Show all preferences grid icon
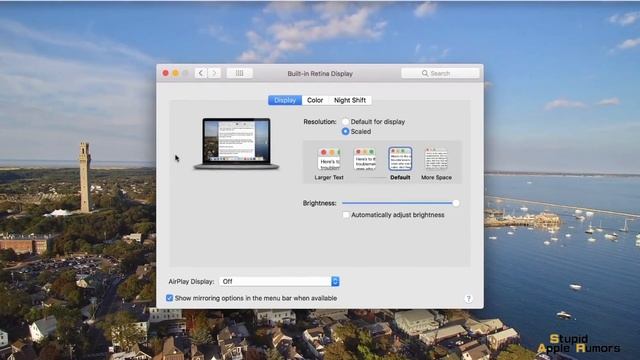The height and width of the screenshot is (360, 640). pos(240,73)
